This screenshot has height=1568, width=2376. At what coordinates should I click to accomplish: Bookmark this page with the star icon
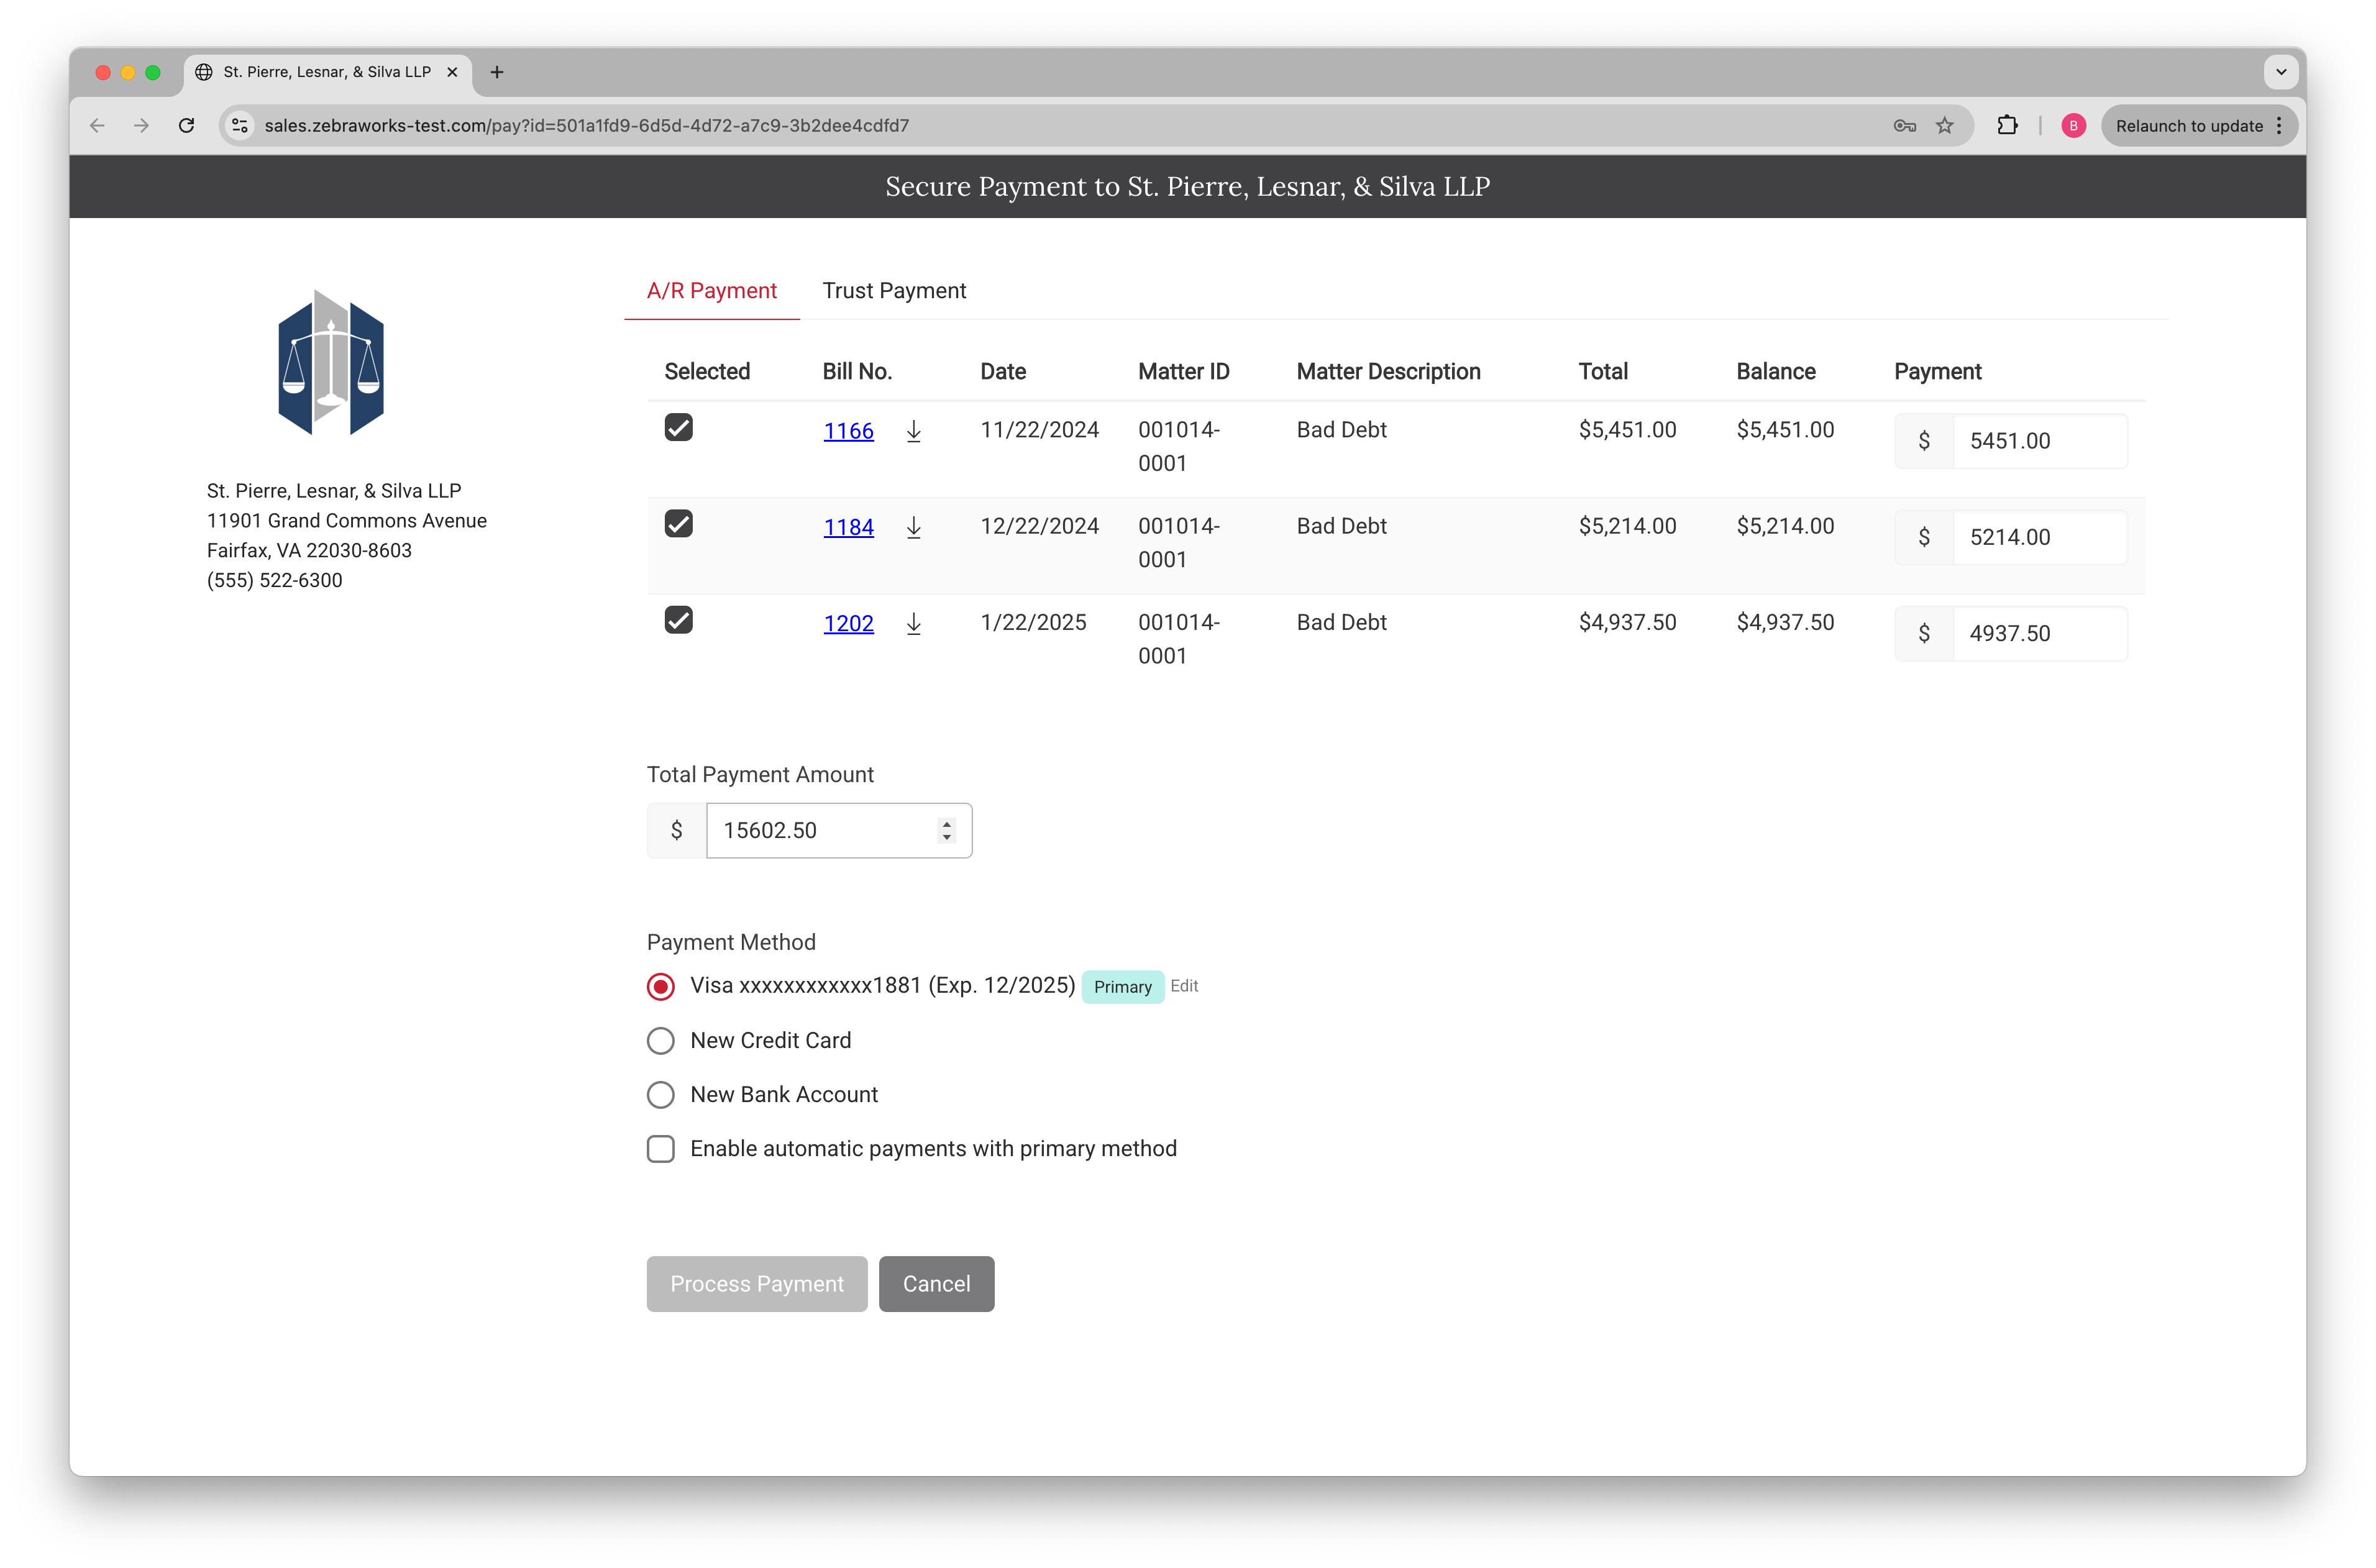click(1945, 125)
